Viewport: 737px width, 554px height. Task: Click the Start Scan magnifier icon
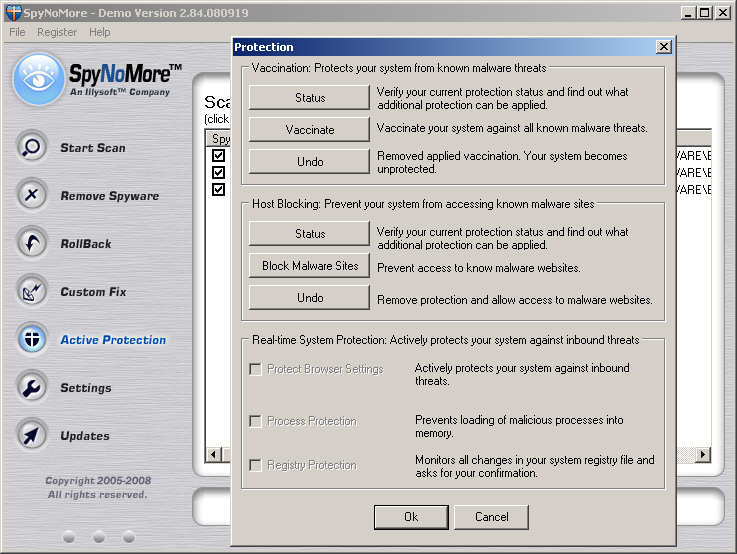32,147
